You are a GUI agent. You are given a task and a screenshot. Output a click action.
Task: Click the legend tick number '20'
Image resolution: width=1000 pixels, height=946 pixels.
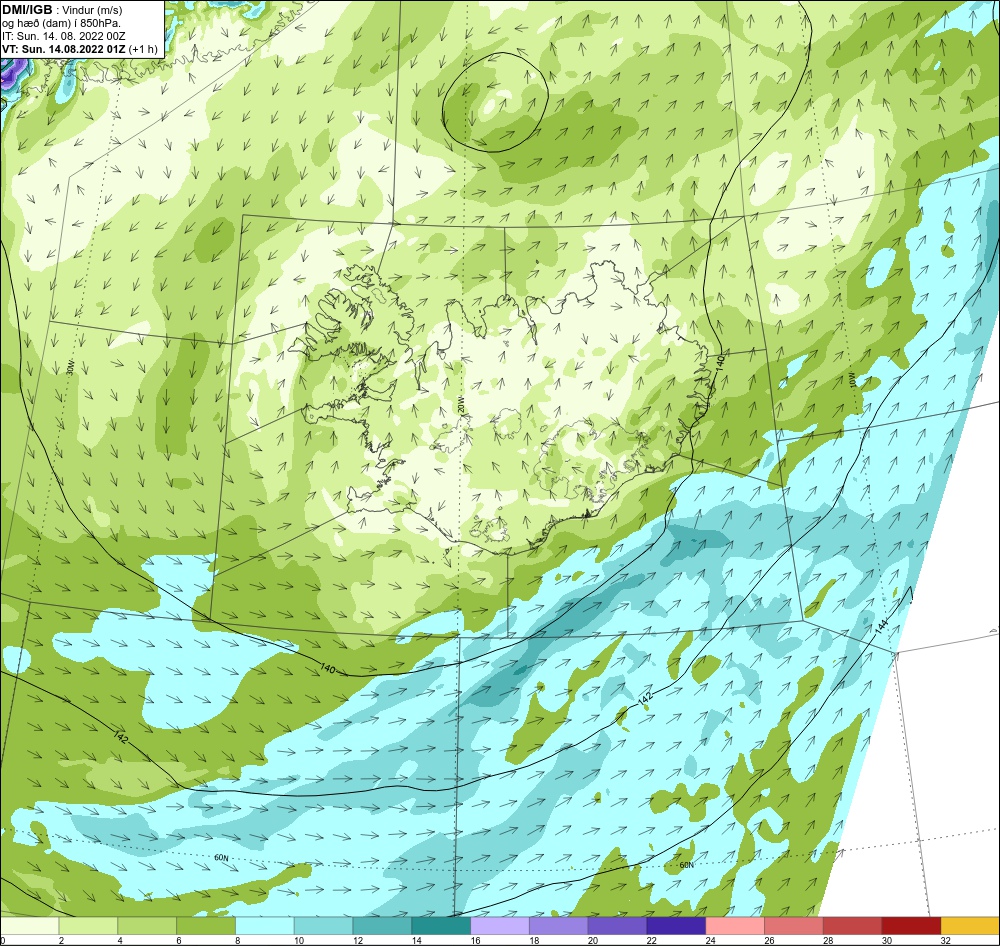click(x=592, y=940)
